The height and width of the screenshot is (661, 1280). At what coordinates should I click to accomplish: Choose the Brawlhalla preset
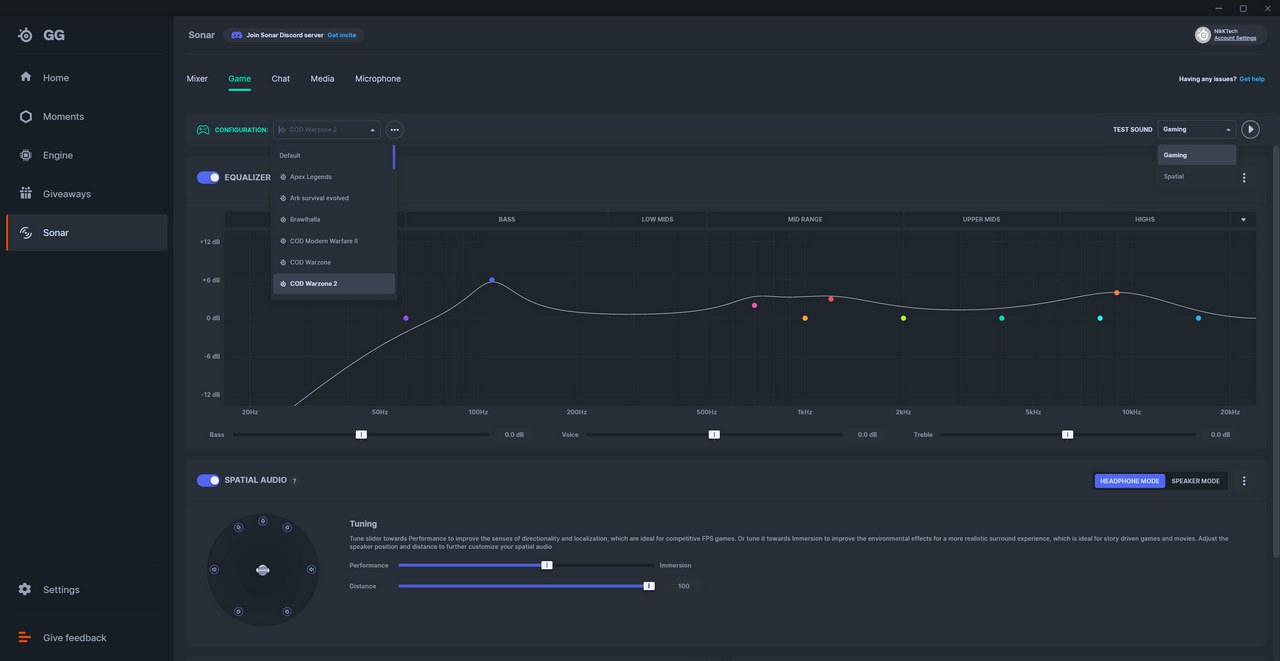coord(333,219)
